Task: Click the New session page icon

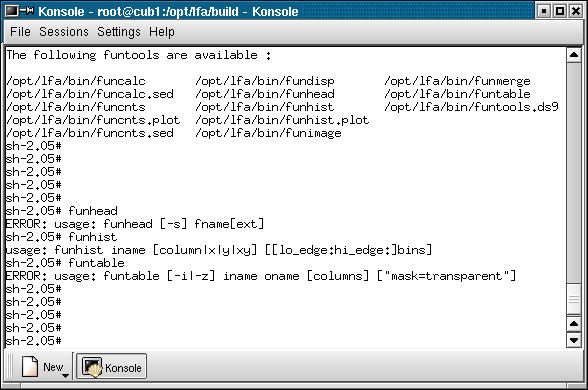Action: [x=30, y=366]
